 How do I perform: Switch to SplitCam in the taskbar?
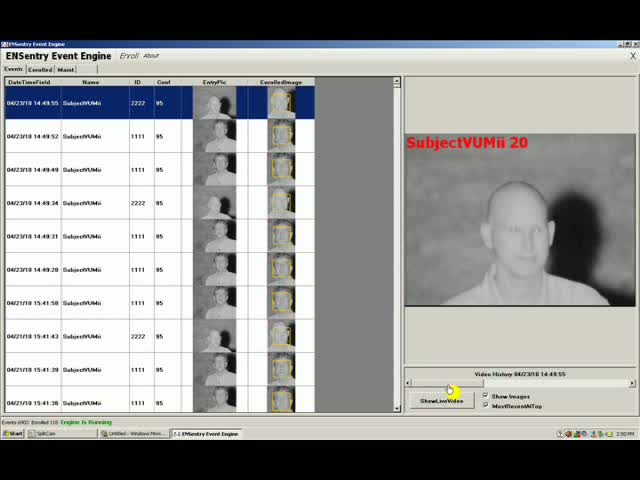coord(62,433)
